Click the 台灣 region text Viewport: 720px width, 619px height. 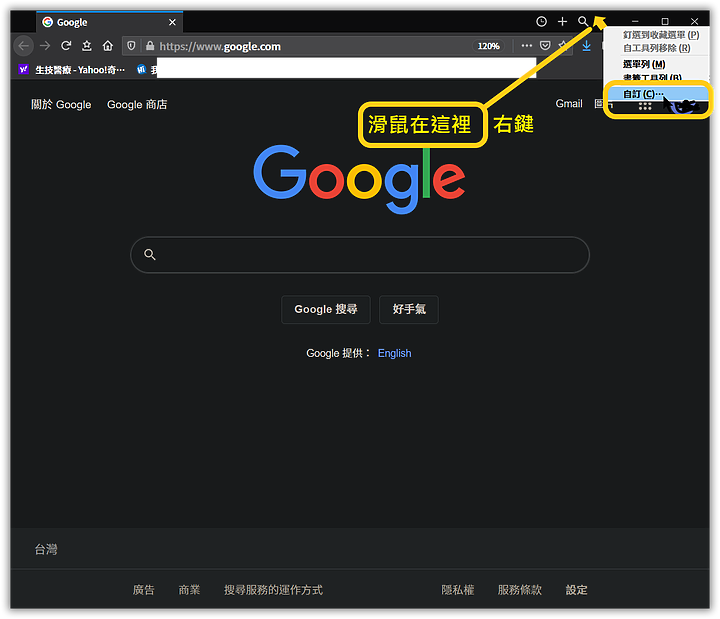[x=46, y=549]
